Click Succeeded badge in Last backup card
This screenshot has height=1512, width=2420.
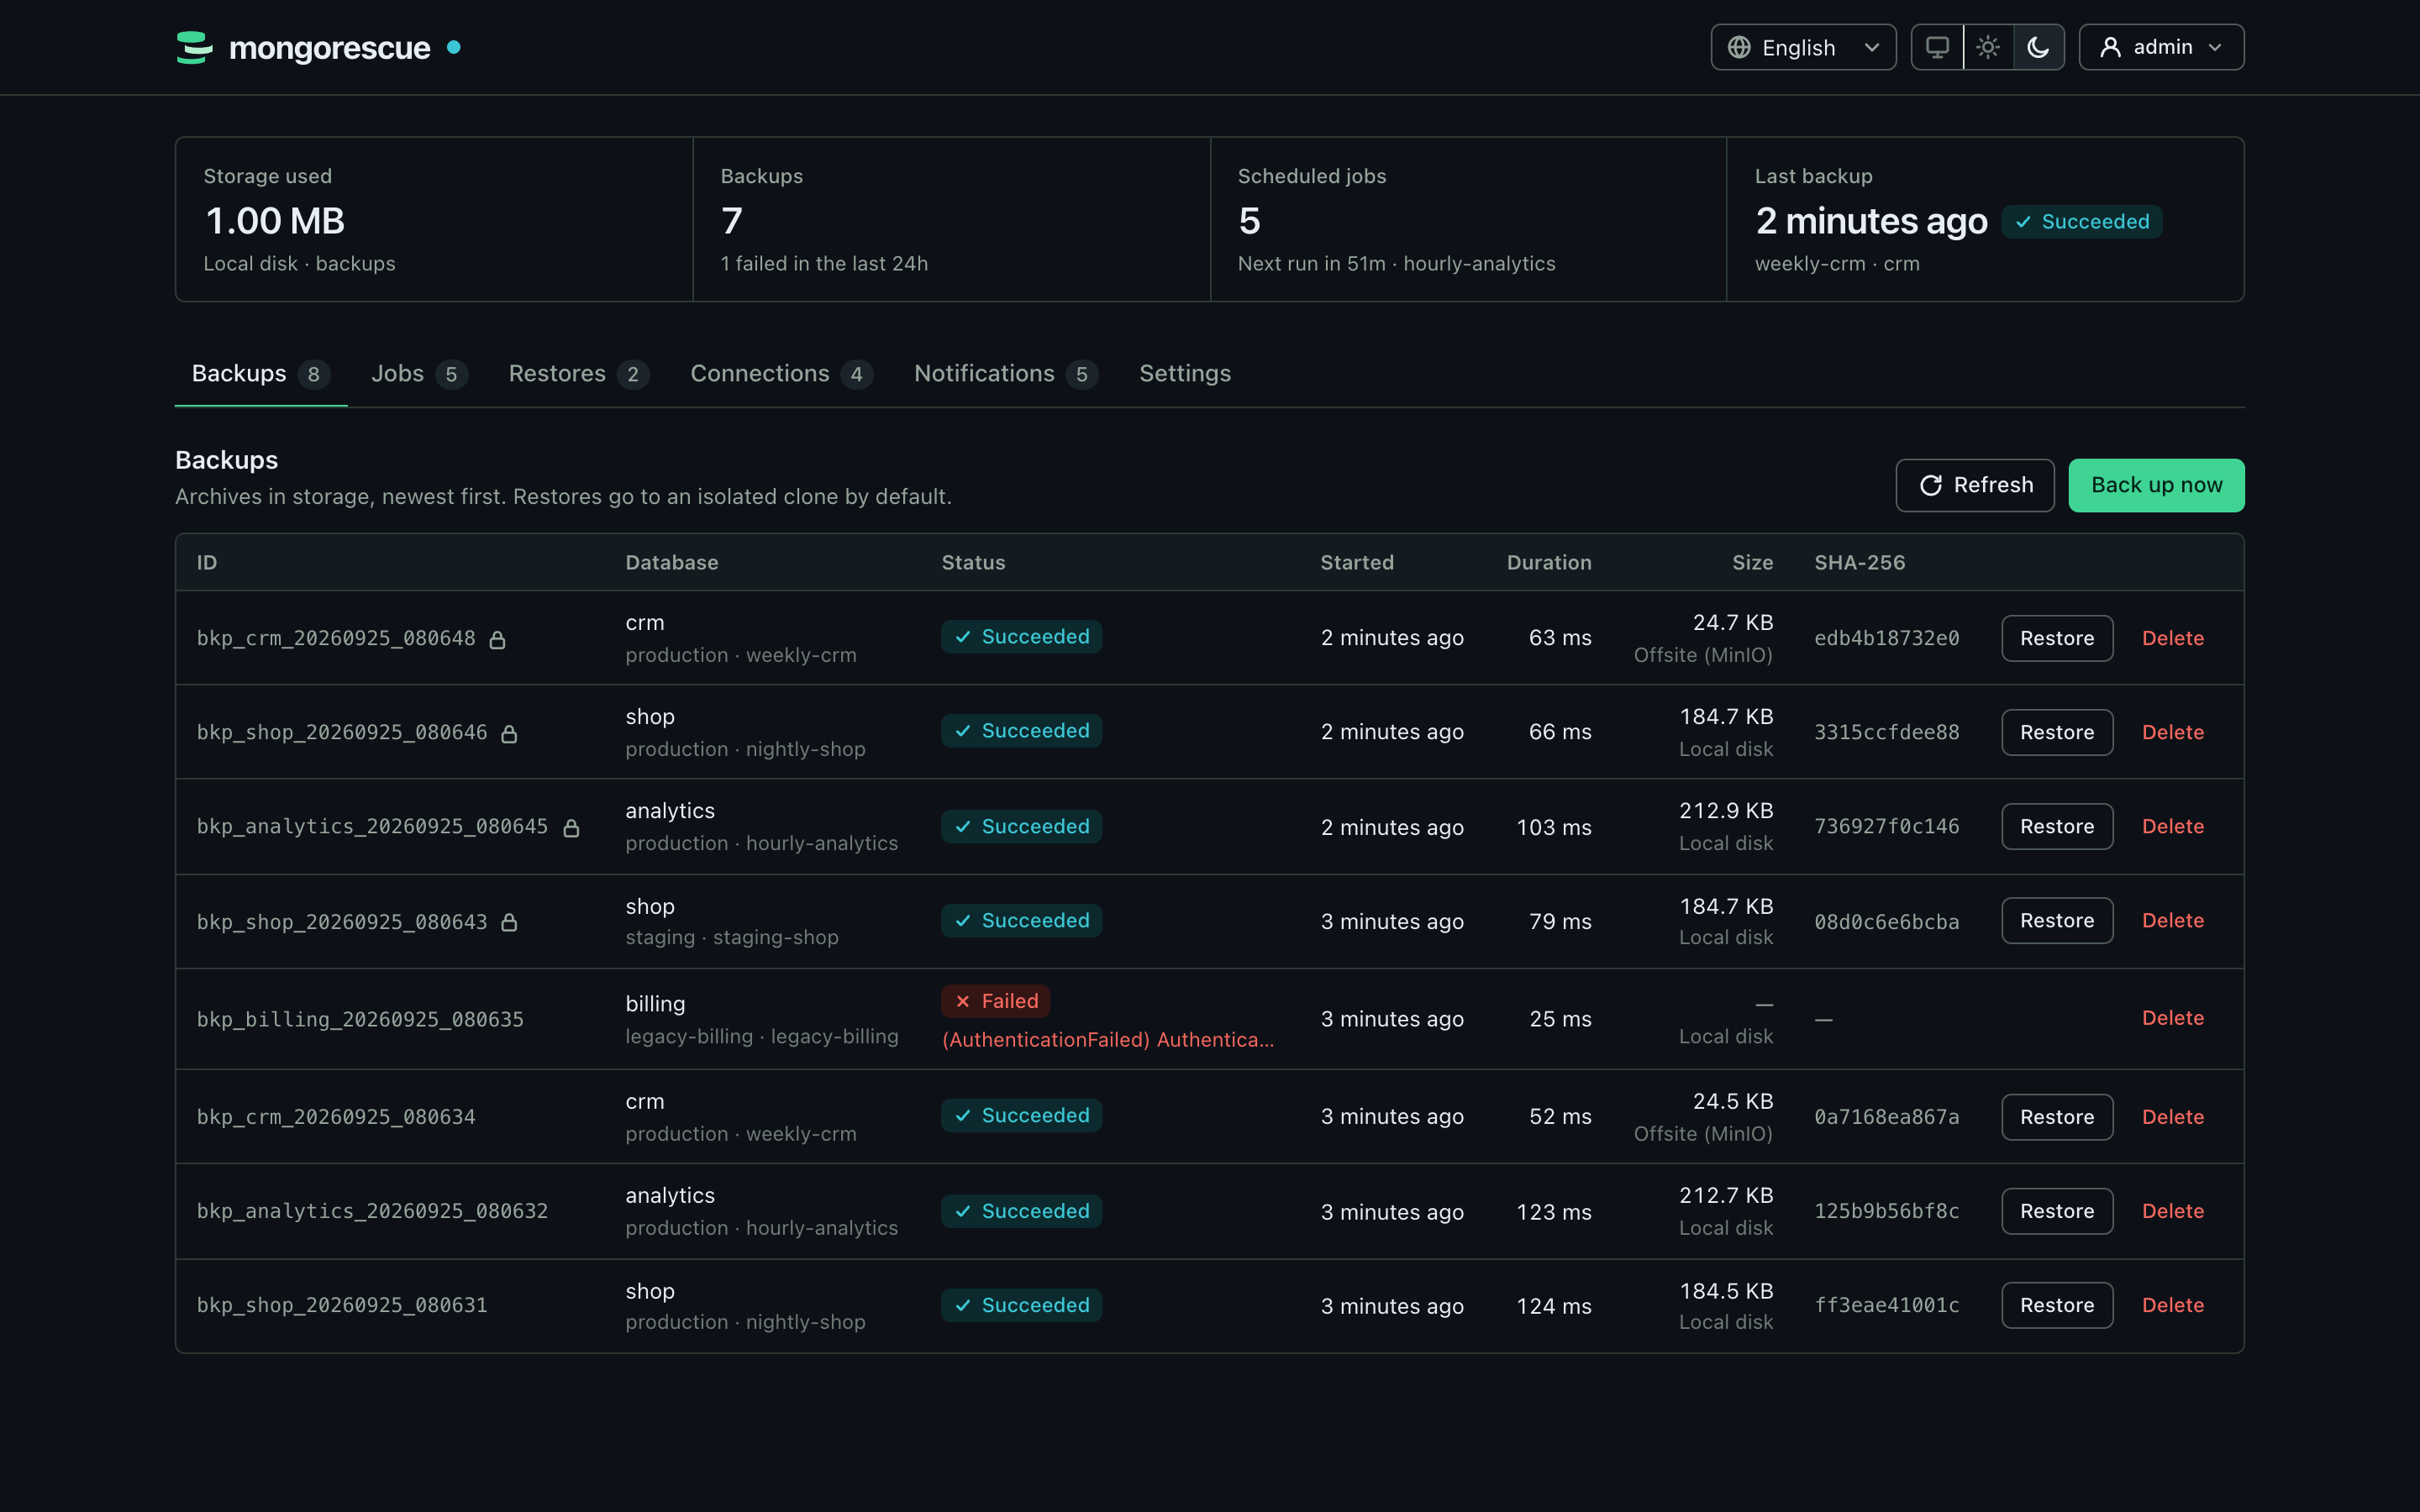coord(2082,222)
